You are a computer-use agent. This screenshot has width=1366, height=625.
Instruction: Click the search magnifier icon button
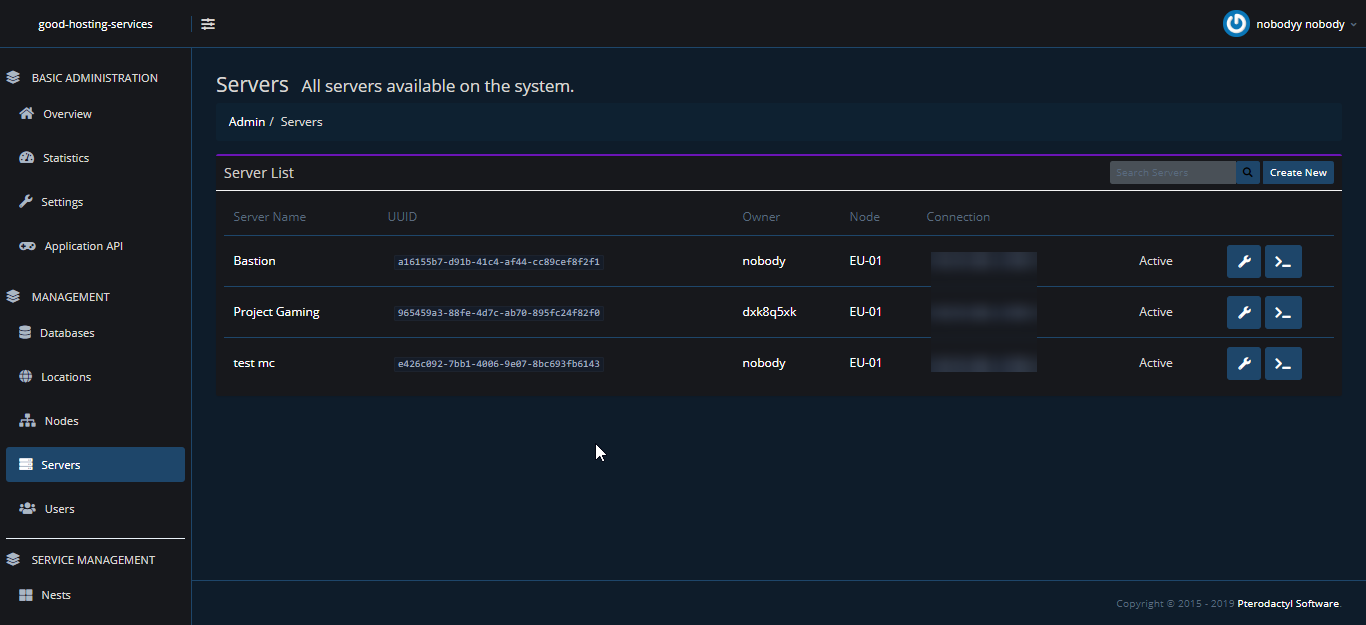tap(1248, 173)
